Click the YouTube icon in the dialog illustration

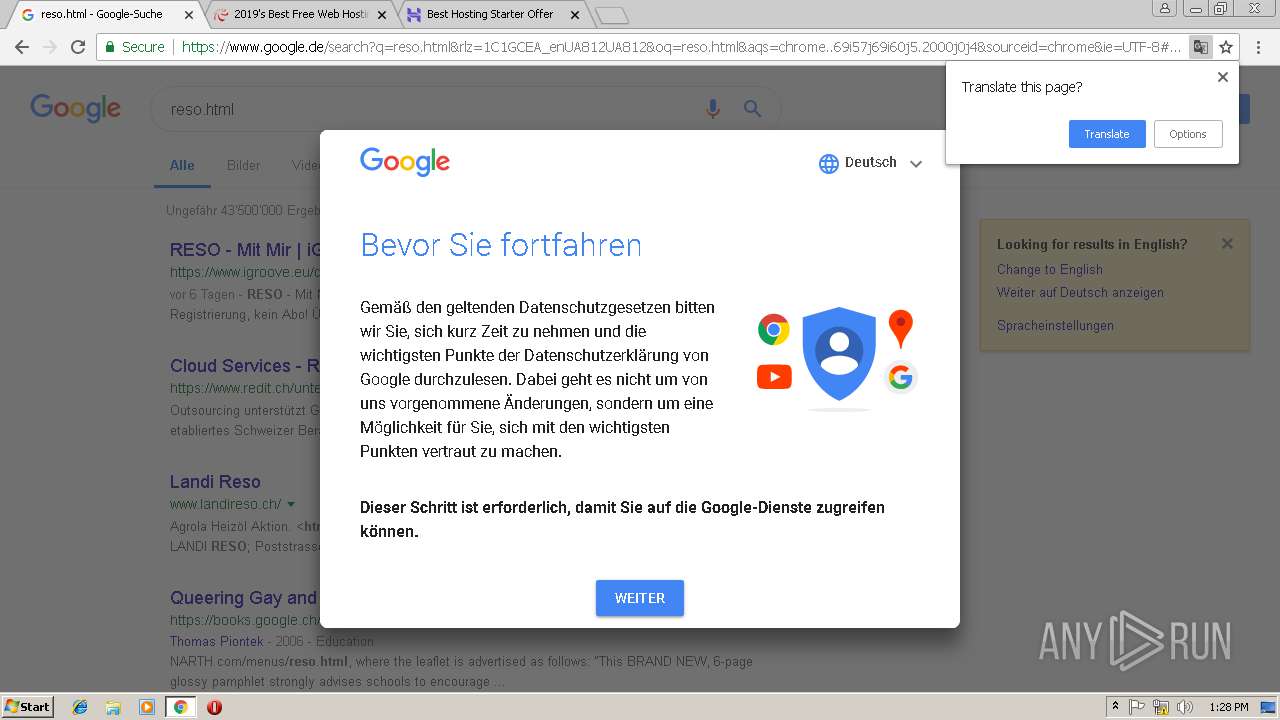pos(774,377)
